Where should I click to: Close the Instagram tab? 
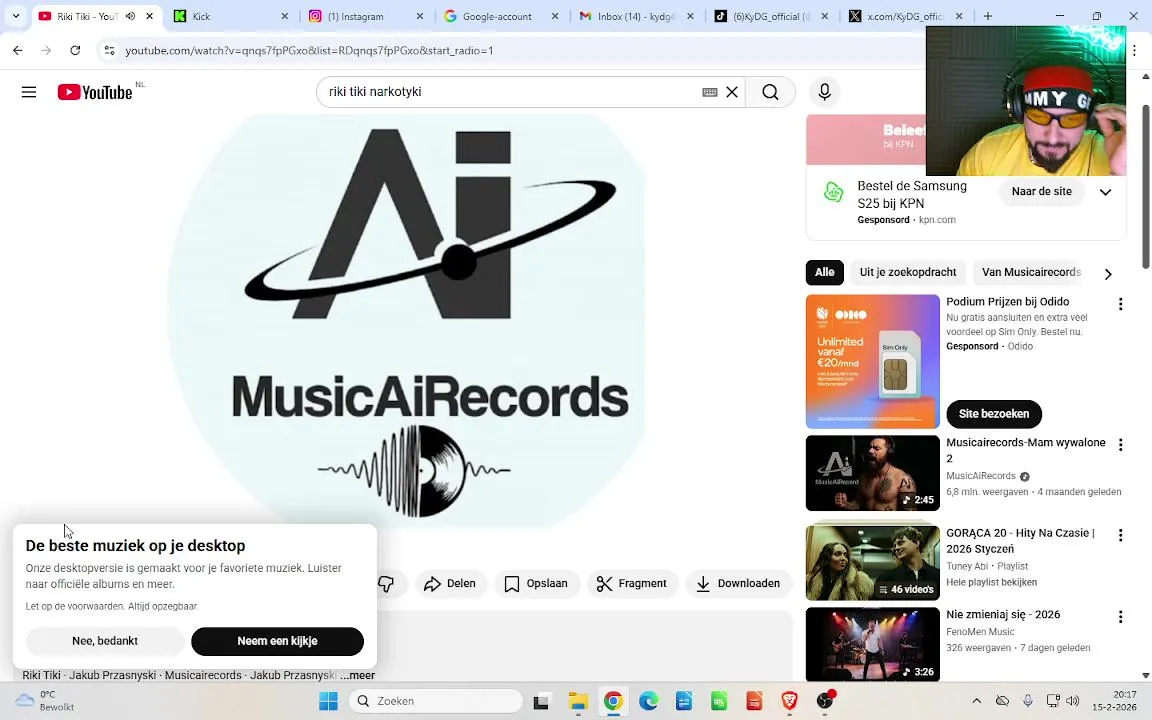420,16
